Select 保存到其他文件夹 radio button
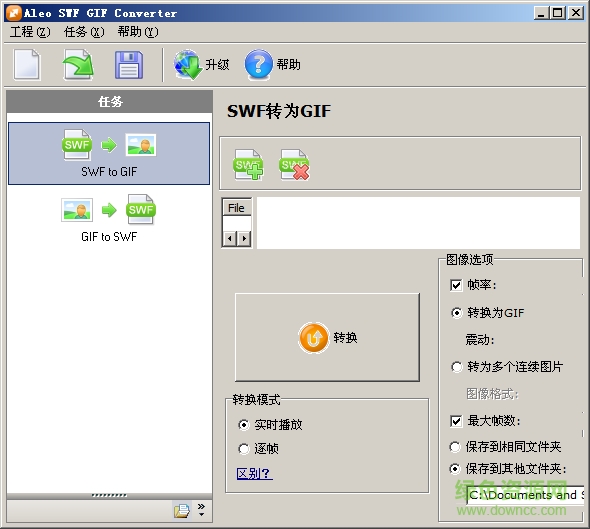 (455, 469)
